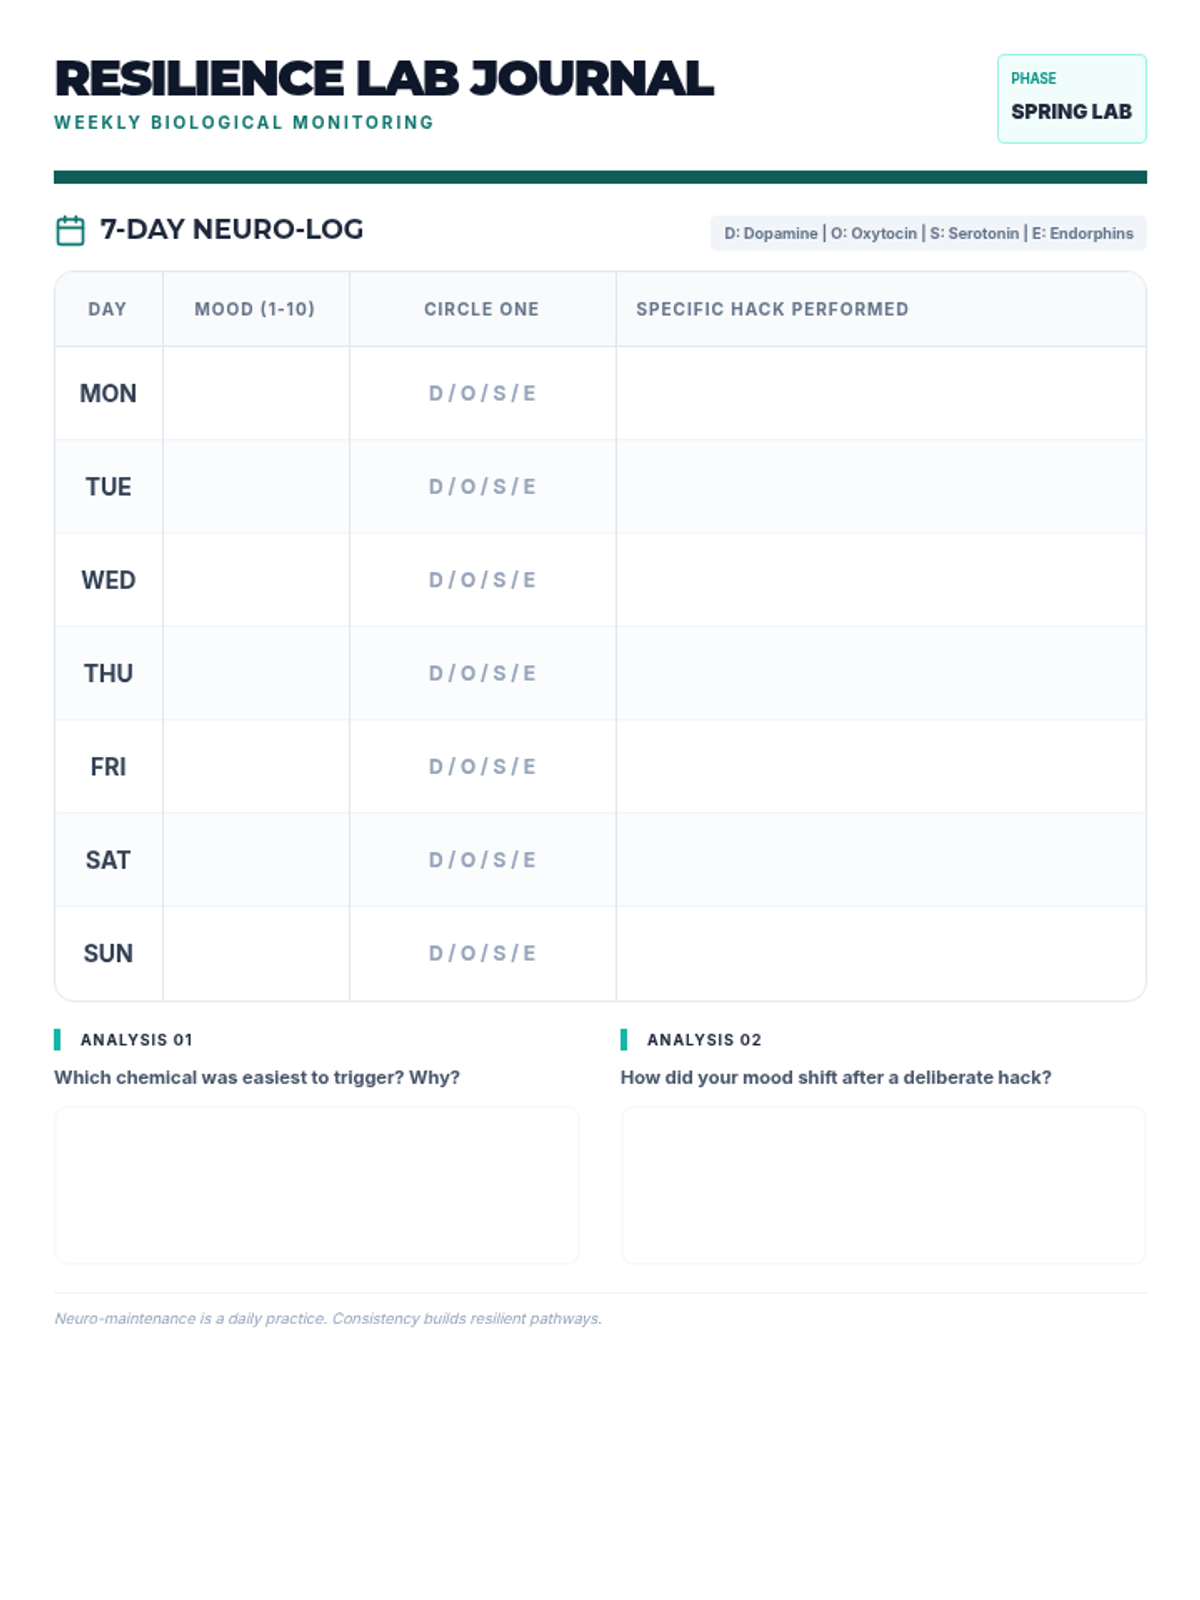Click Tuesday's specific hack performed field
The image size is (1200, 1600).
[880, 486]
